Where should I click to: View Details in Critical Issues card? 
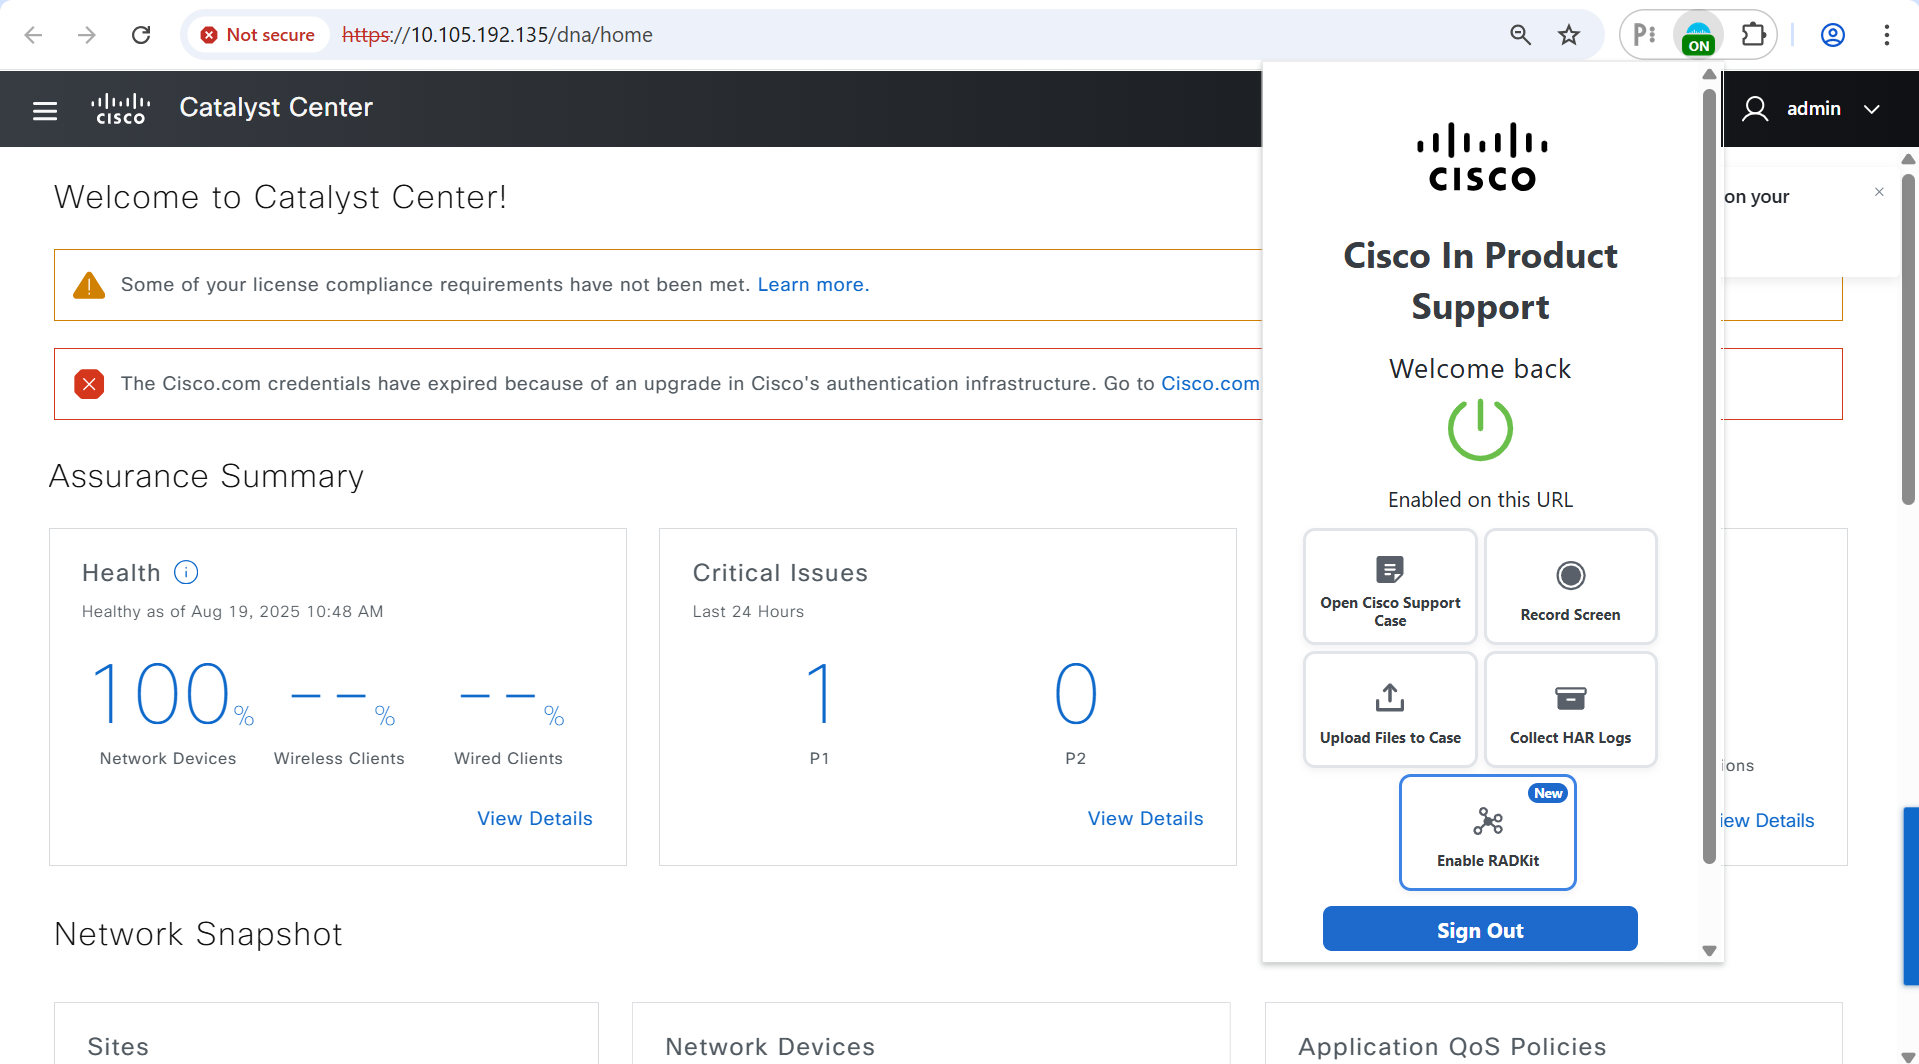coord(1145,818)
